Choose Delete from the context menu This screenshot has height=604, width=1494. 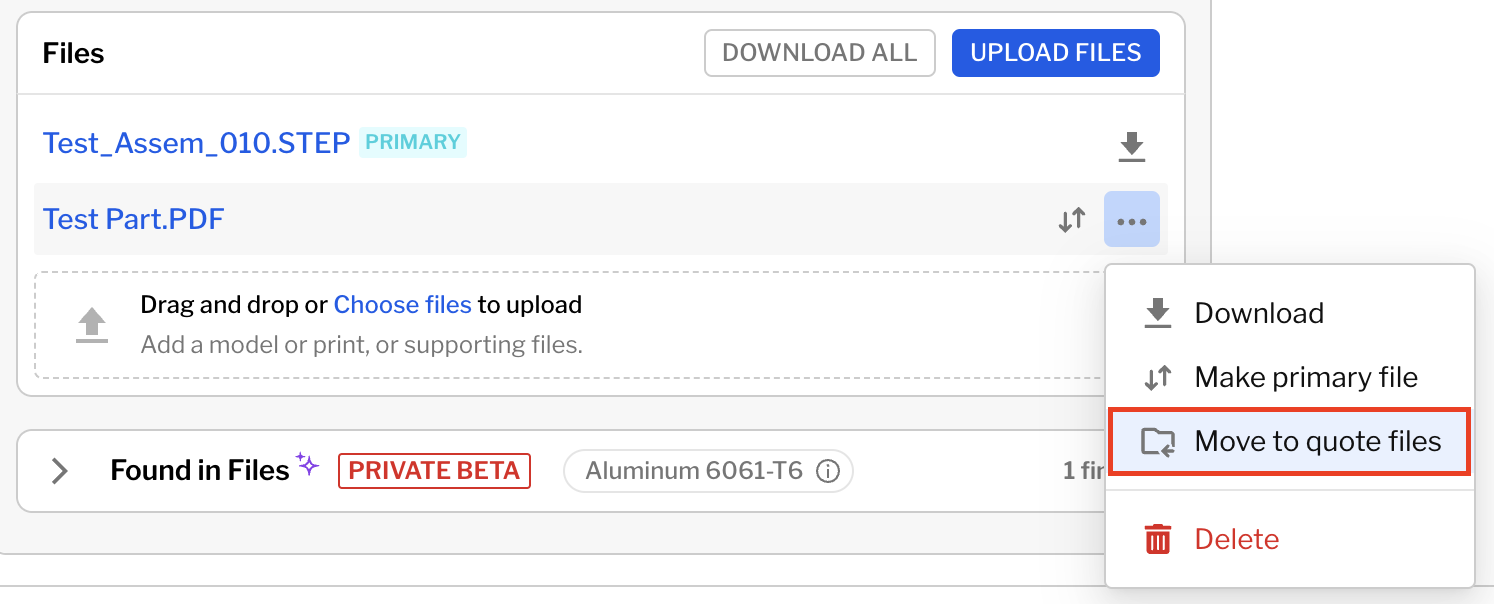click(1236, 539)
